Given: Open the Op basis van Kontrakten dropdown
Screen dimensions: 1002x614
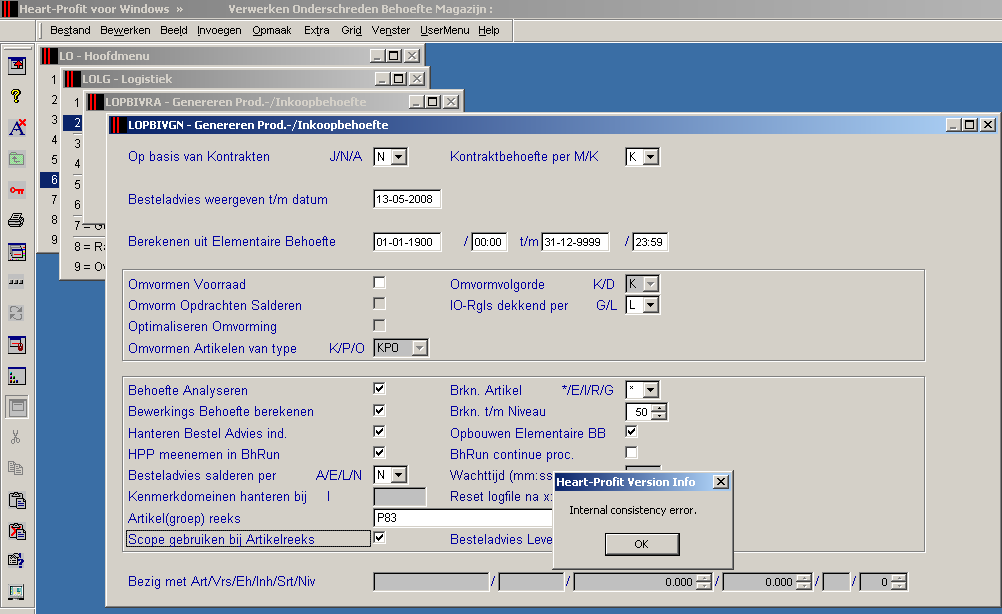Looking at the screenshot, I should (399, 157).
